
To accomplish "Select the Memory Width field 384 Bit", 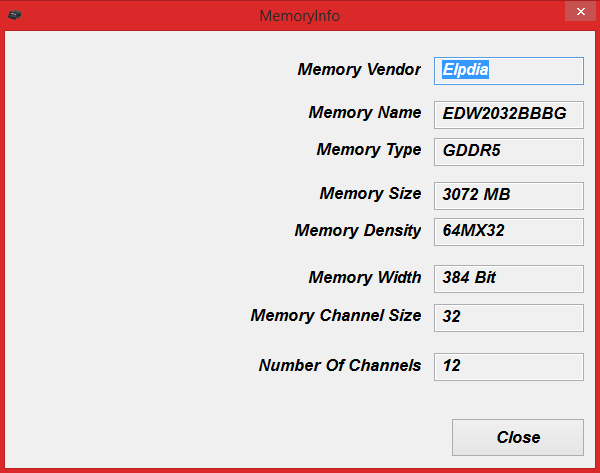I will click(509, 279).
